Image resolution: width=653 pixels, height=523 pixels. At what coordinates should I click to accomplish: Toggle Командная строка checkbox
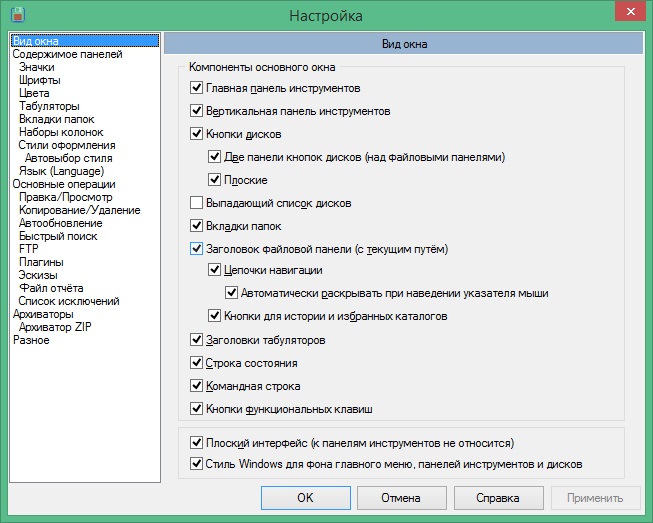pos(196,385)
